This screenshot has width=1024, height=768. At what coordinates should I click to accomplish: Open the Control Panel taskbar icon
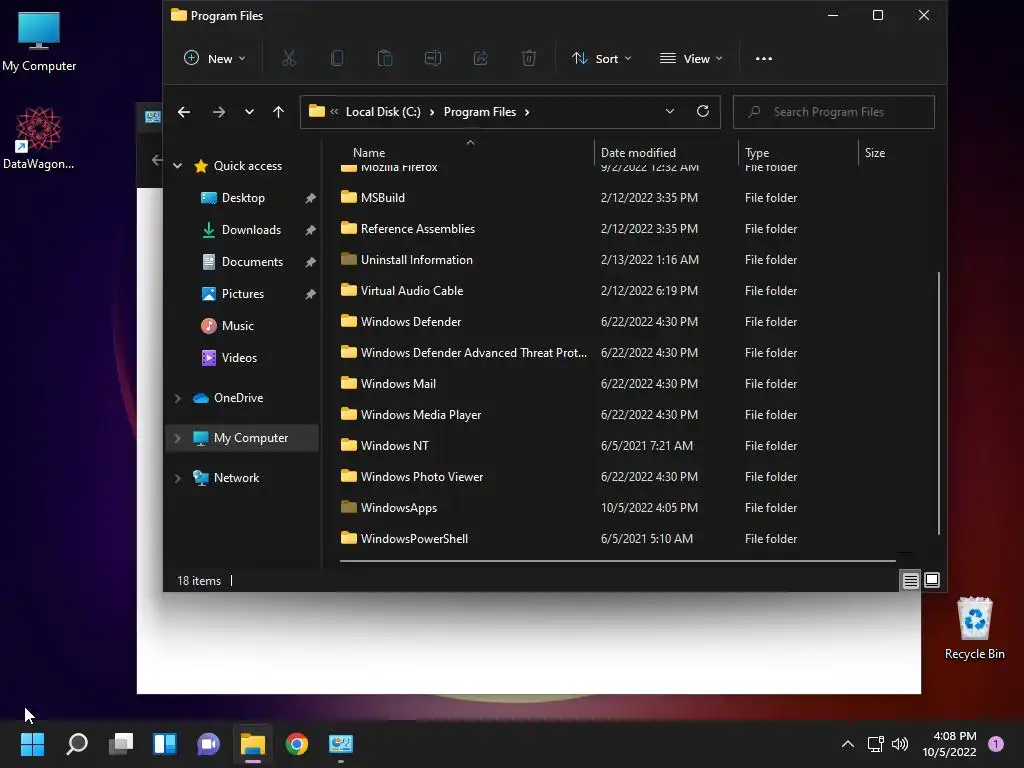click(341, 744)
